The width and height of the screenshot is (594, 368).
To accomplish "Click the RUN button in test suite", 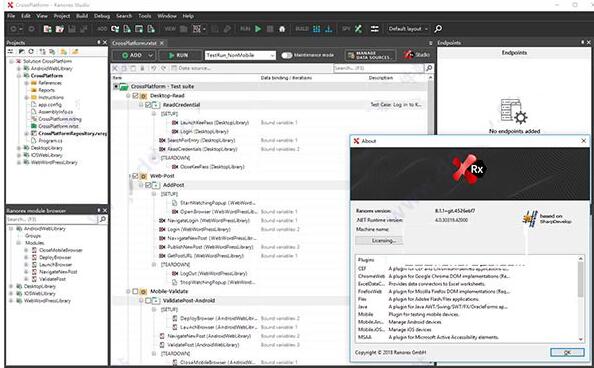I will click(180, 55).
